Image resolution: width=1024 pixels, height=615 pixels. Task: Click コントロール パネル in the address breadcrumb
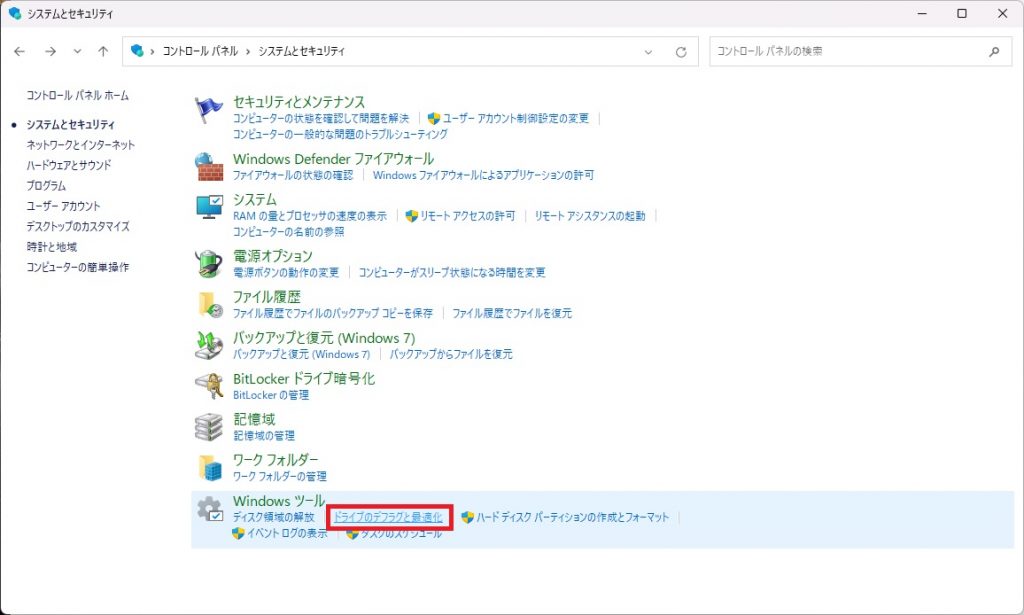(200, 51)
